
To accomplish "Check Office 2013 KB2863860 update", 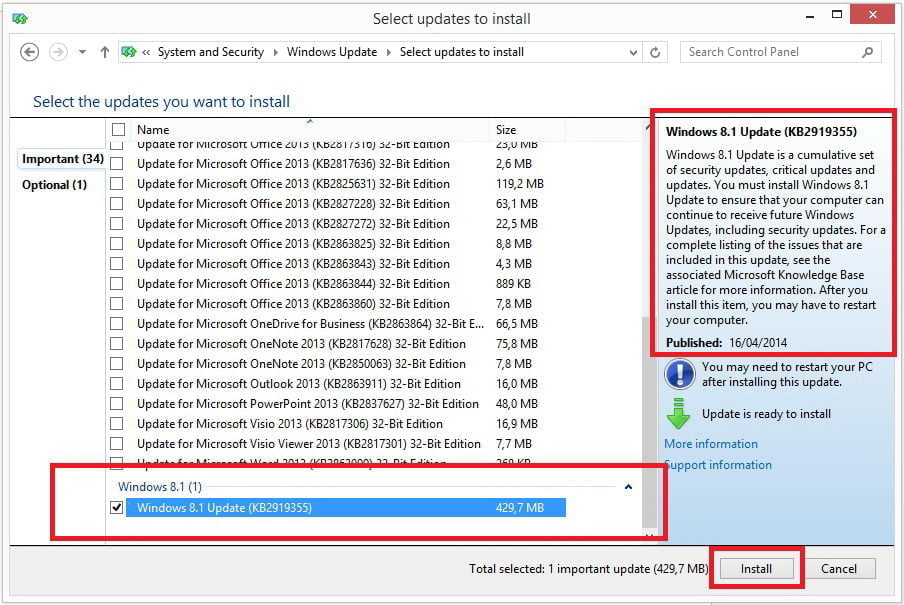I will click(x=116, y=303).
